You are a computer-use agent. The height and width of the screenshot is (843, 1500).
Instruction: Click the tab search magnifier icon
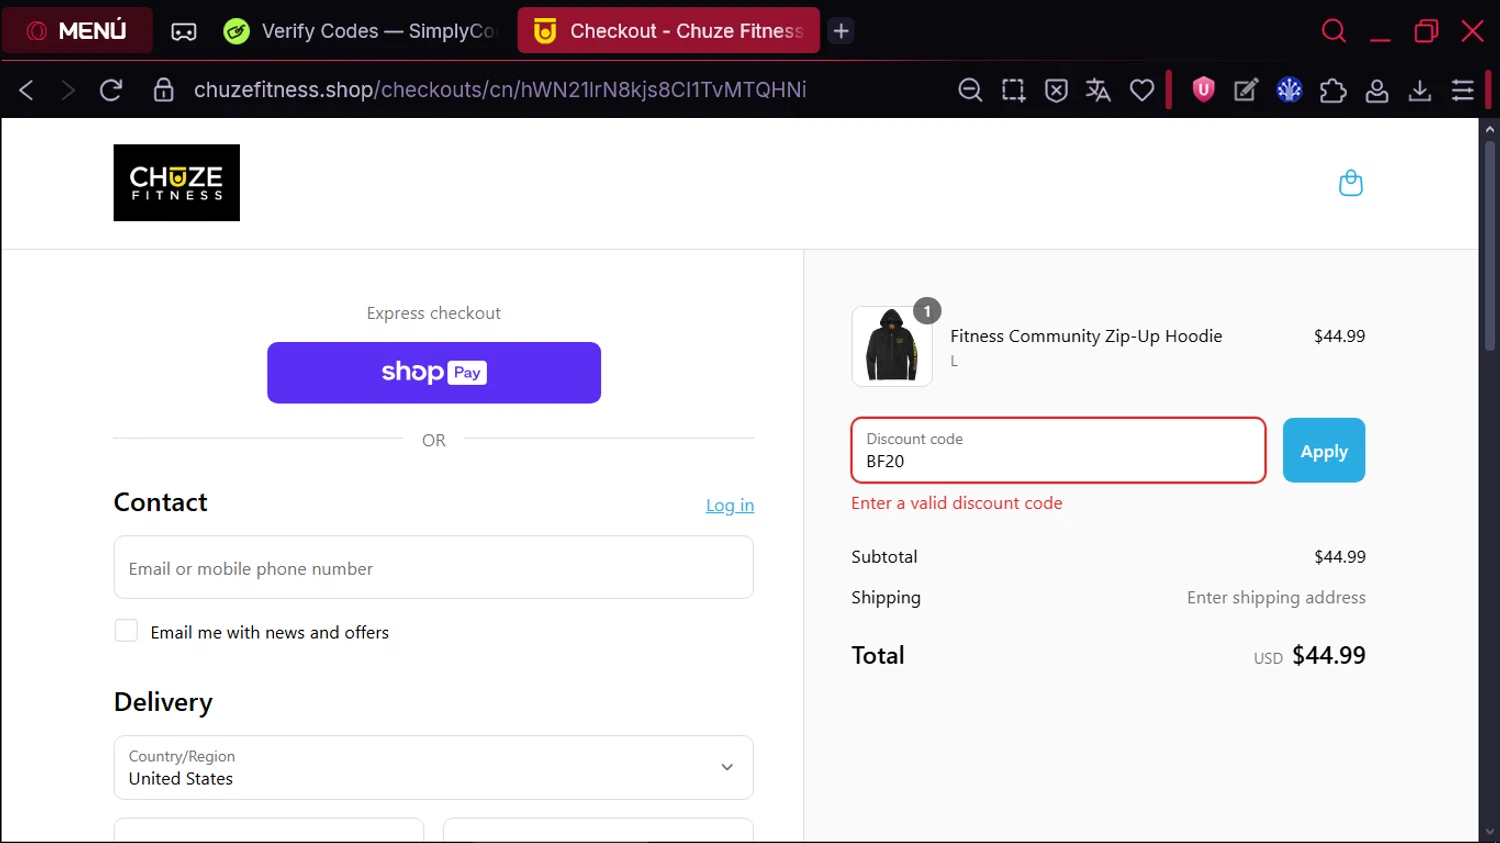[1333, 31]
